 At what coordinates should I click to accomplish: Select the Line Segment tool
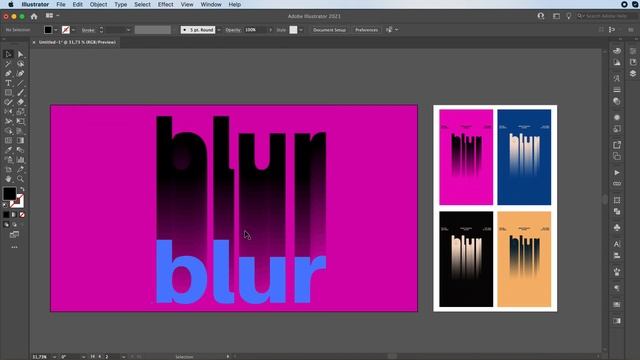(x=20, y=83)
